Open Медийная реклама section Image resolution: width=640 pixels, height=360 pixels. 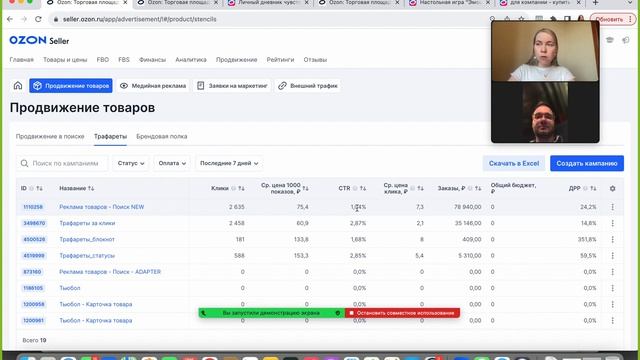(x=153, y=86)
